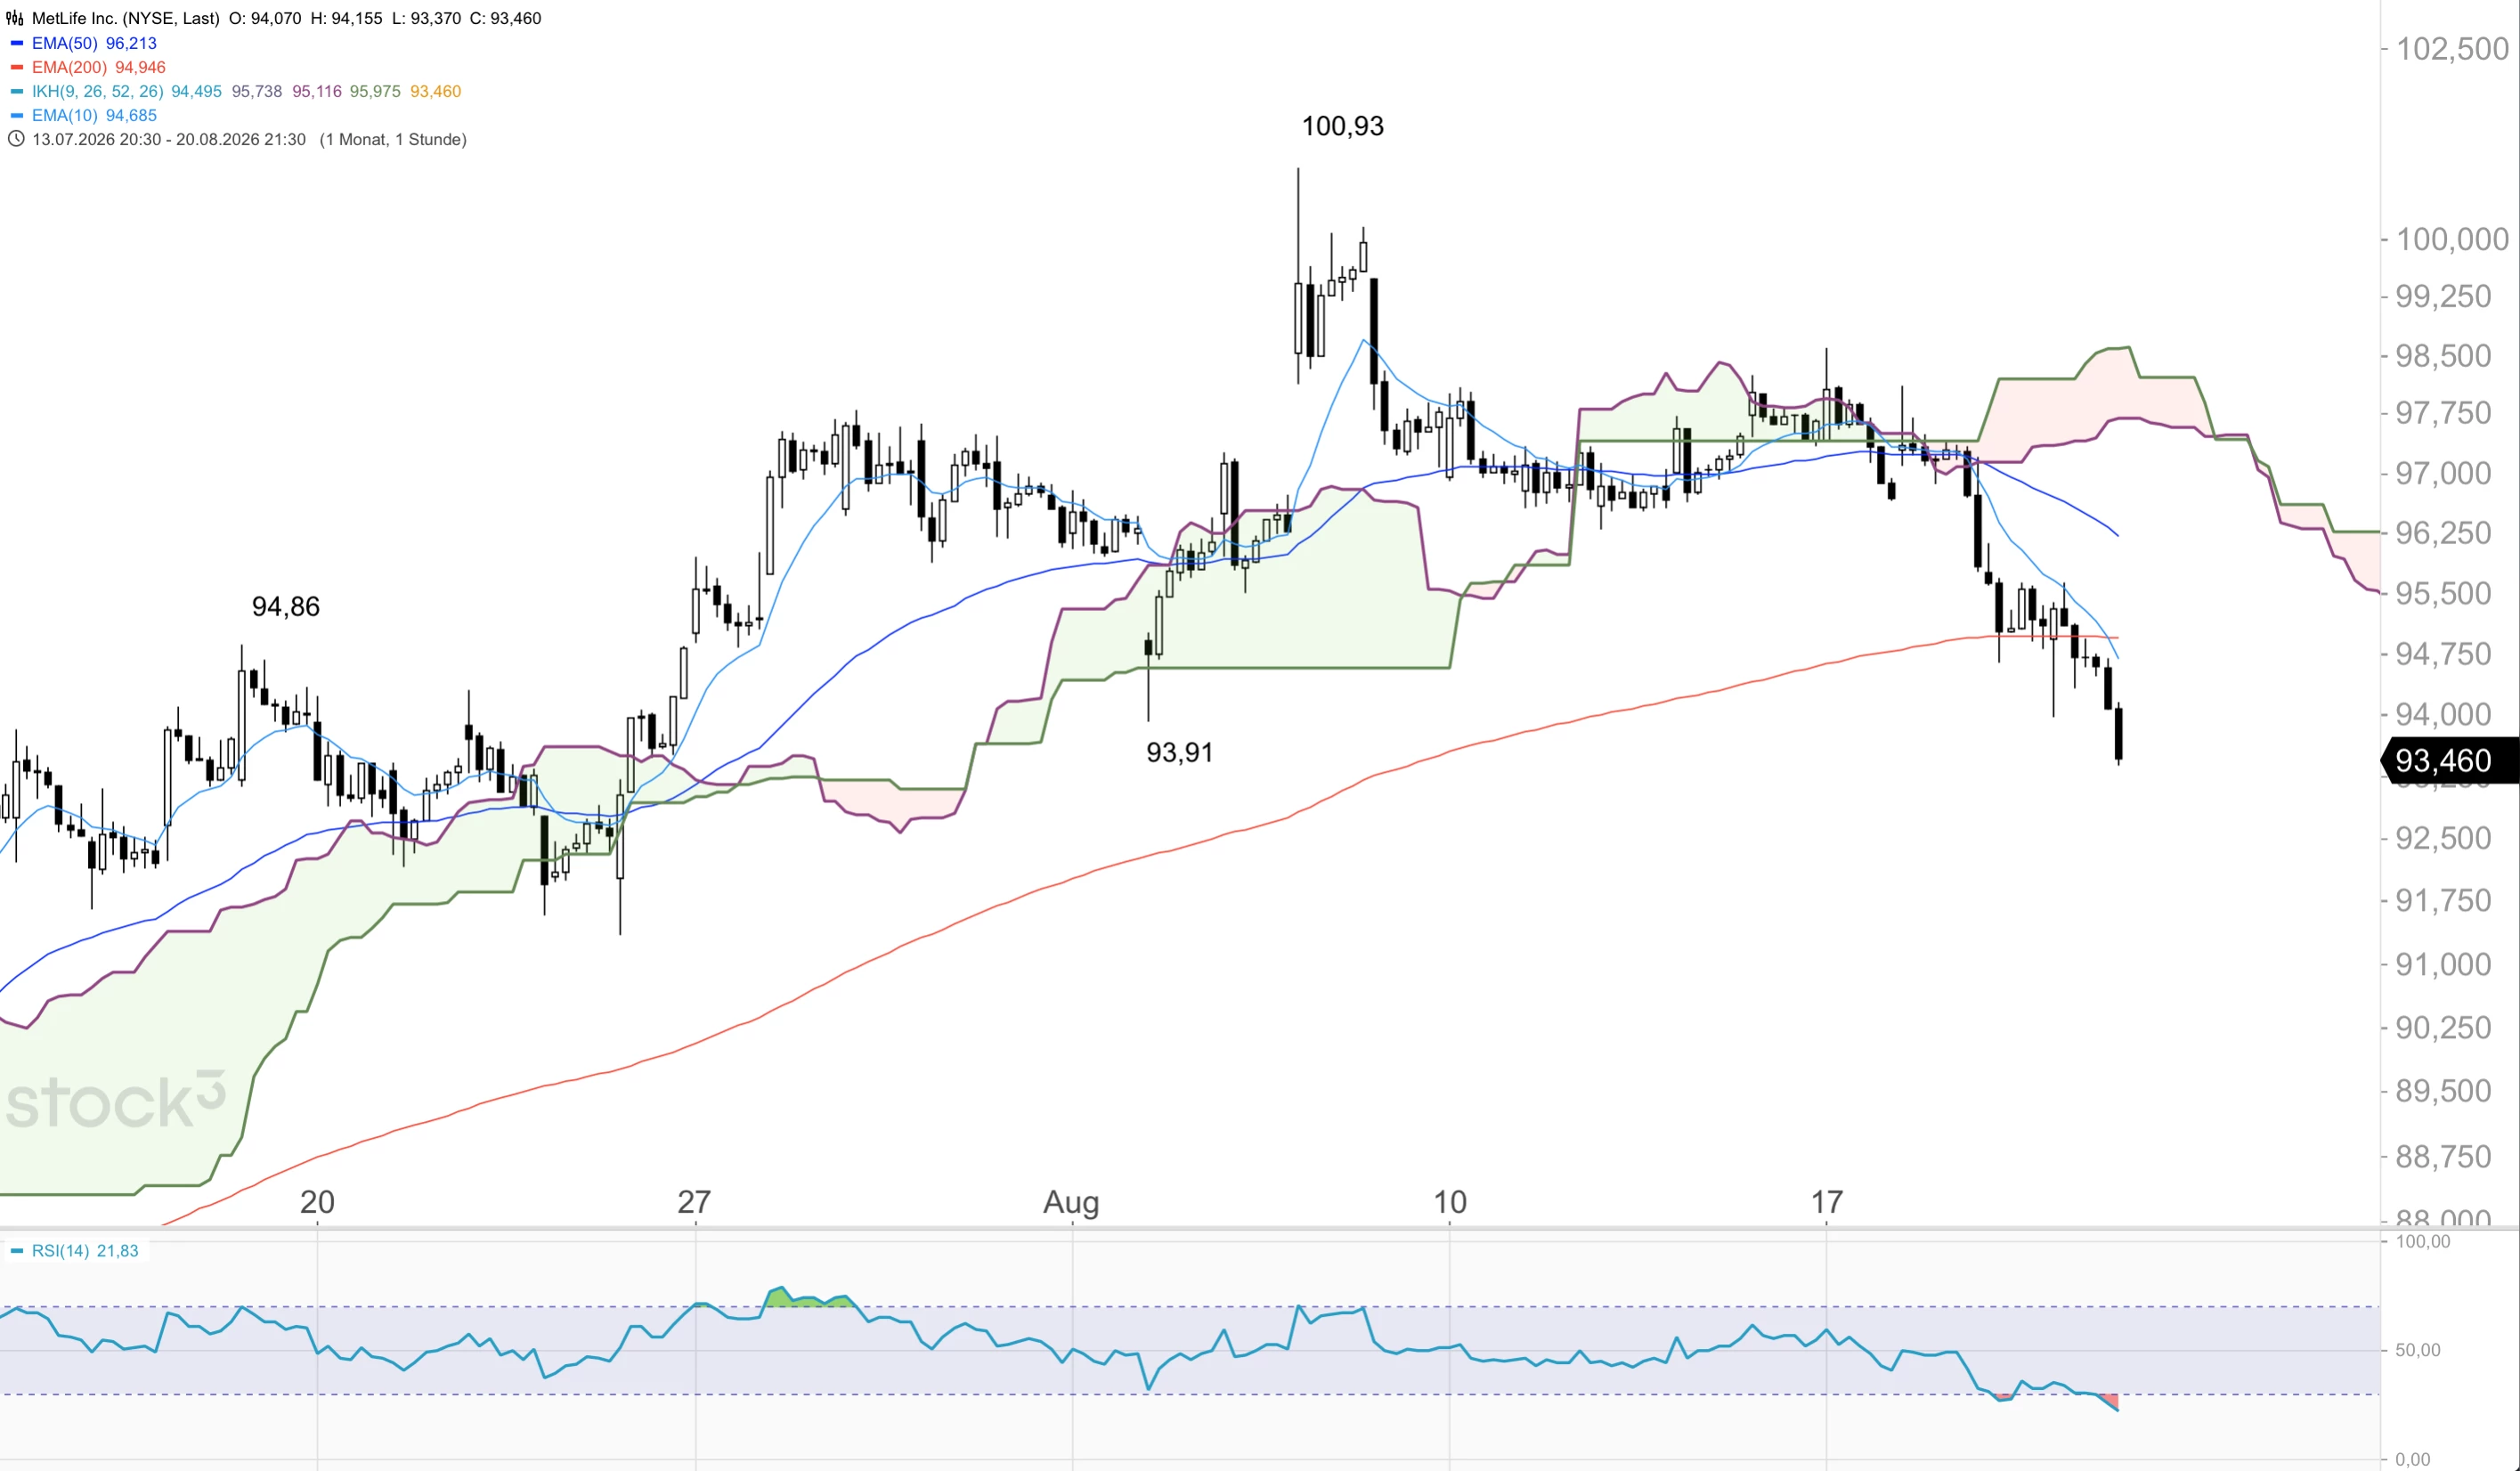The height and width of the screenshot is (1471, 2520).
Task: Click the Aug month label on date axis
Action: pyautogui.click(x=1071, y=1202)
